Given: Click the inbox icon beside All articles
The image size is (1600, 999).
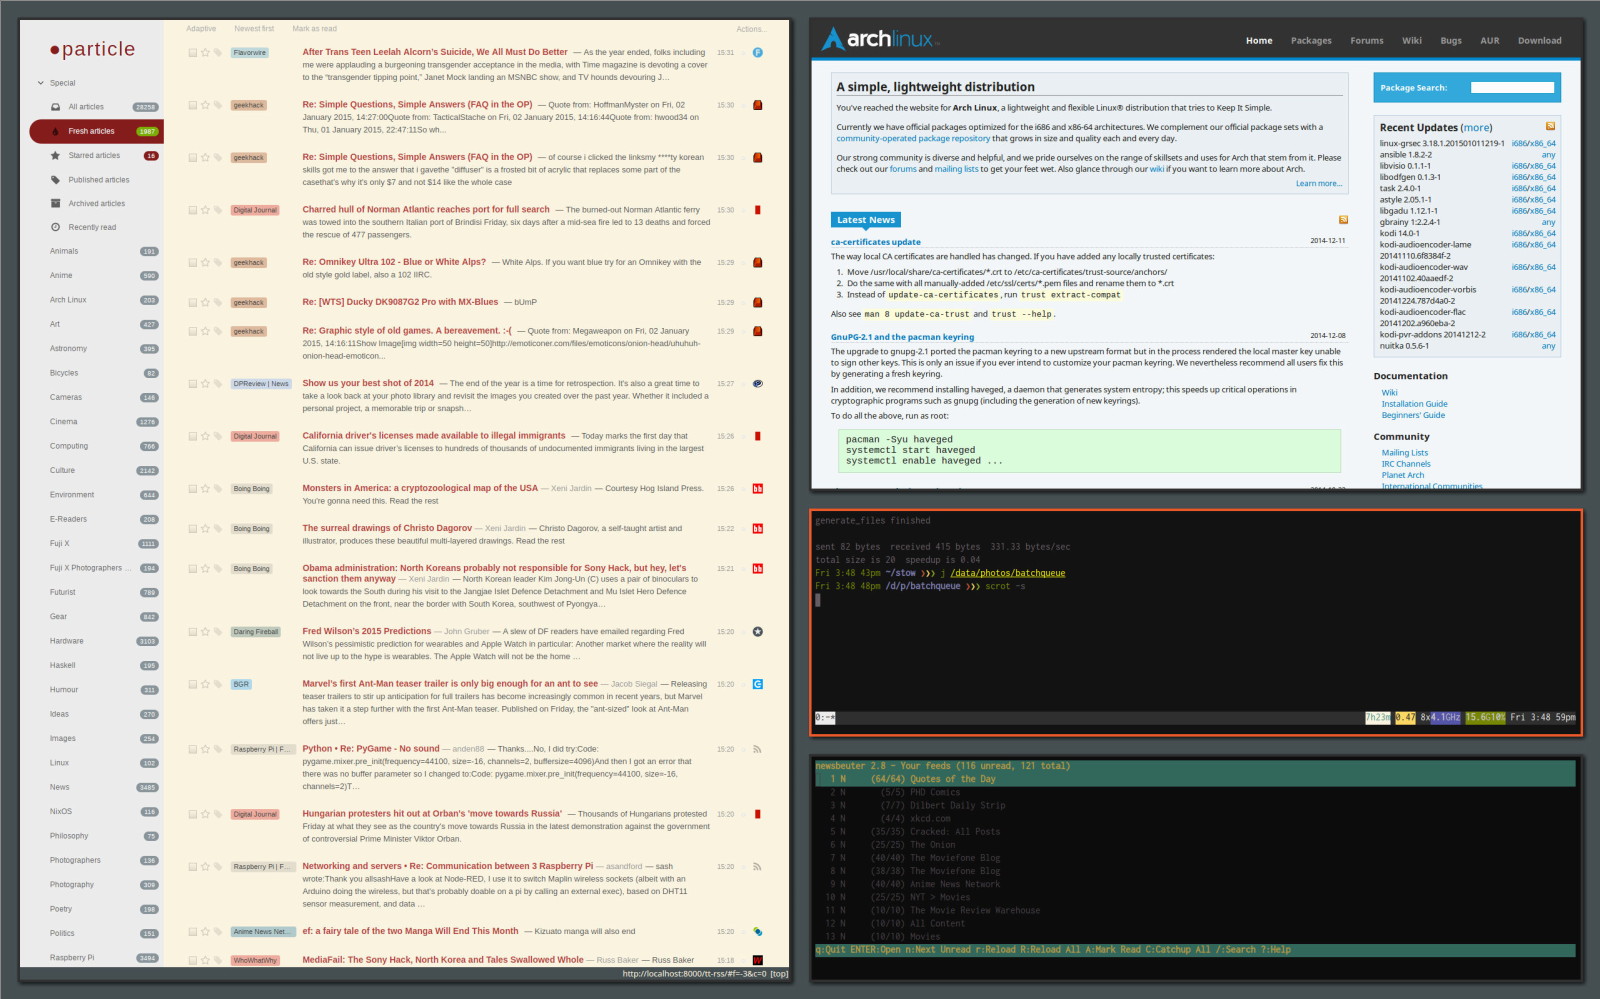Looking at the screenshot, I should point(56,107).
